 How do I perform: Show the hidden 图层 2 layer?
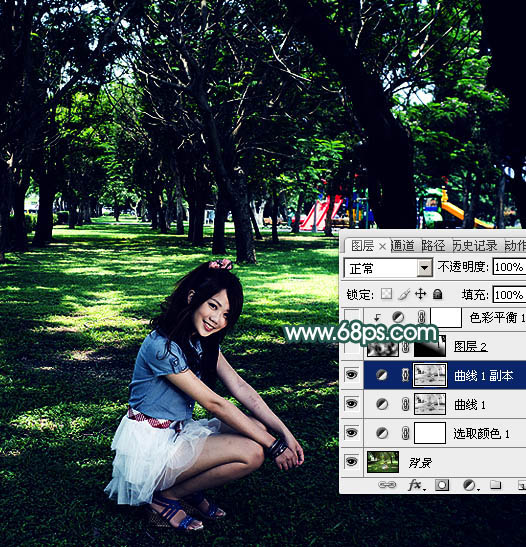point(351,346)
